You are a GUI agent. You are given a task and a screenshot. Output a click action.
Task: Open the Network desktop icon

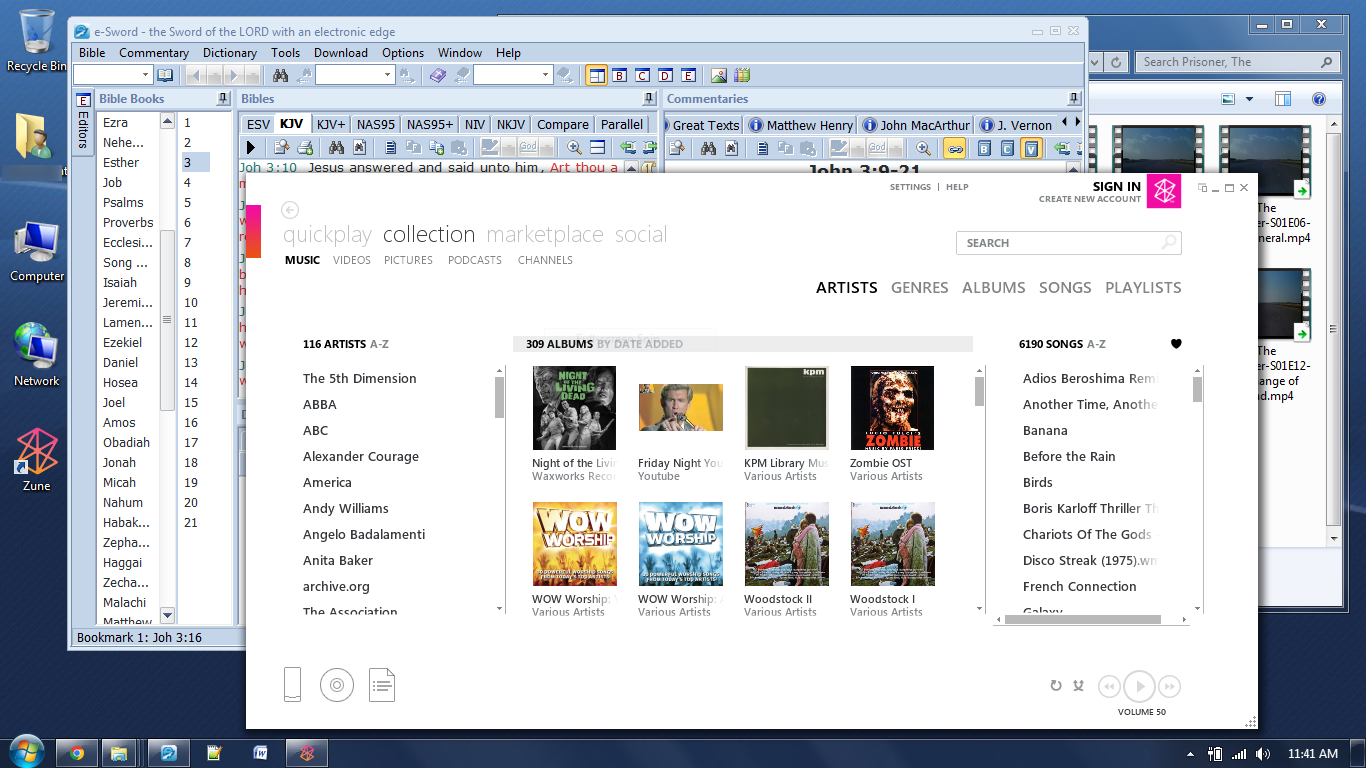(37, 355)
